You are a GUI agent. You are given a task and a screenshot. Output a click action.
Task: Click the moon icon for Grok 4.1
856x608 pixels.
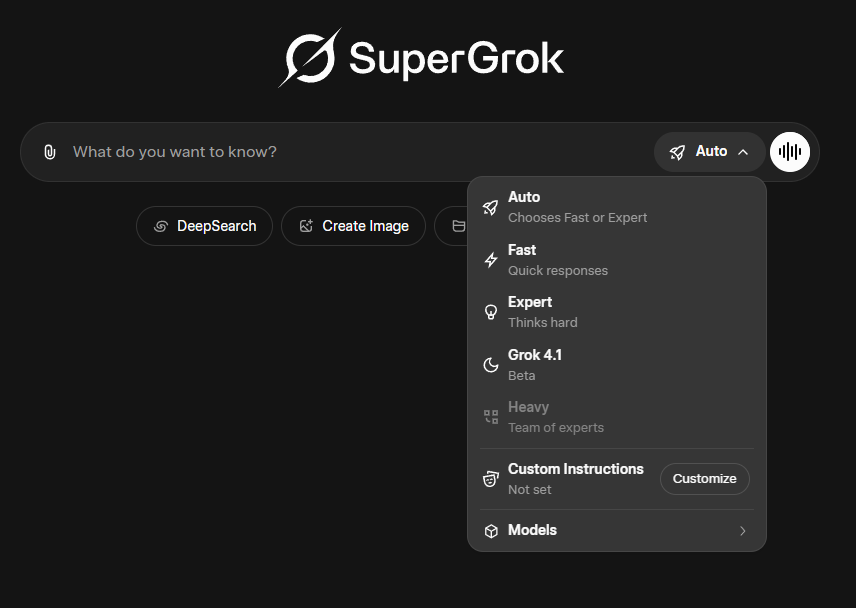(491, 365)
